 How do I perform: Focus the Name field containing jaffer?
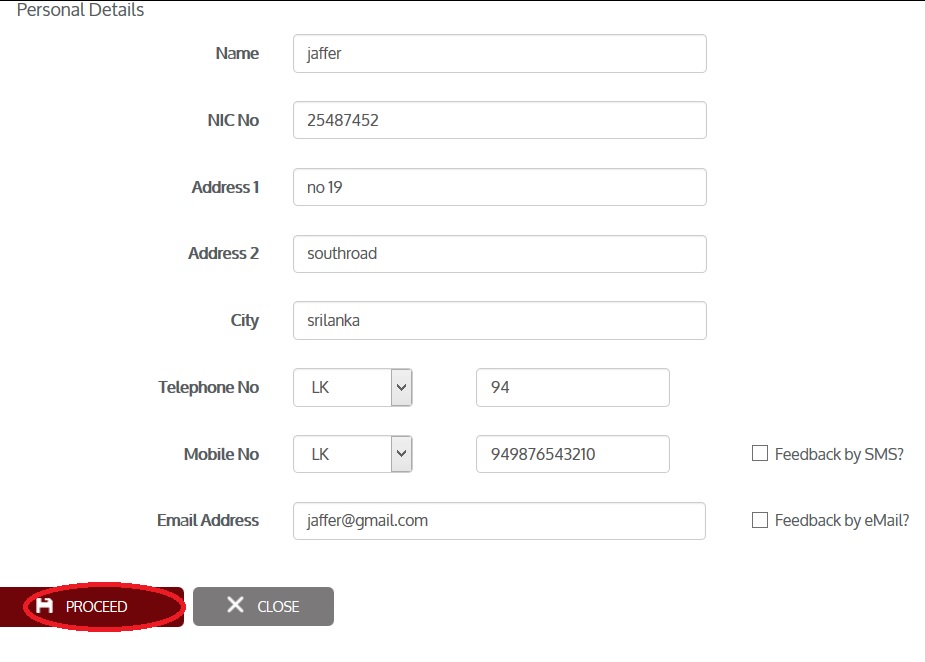(x=499, y=54)
